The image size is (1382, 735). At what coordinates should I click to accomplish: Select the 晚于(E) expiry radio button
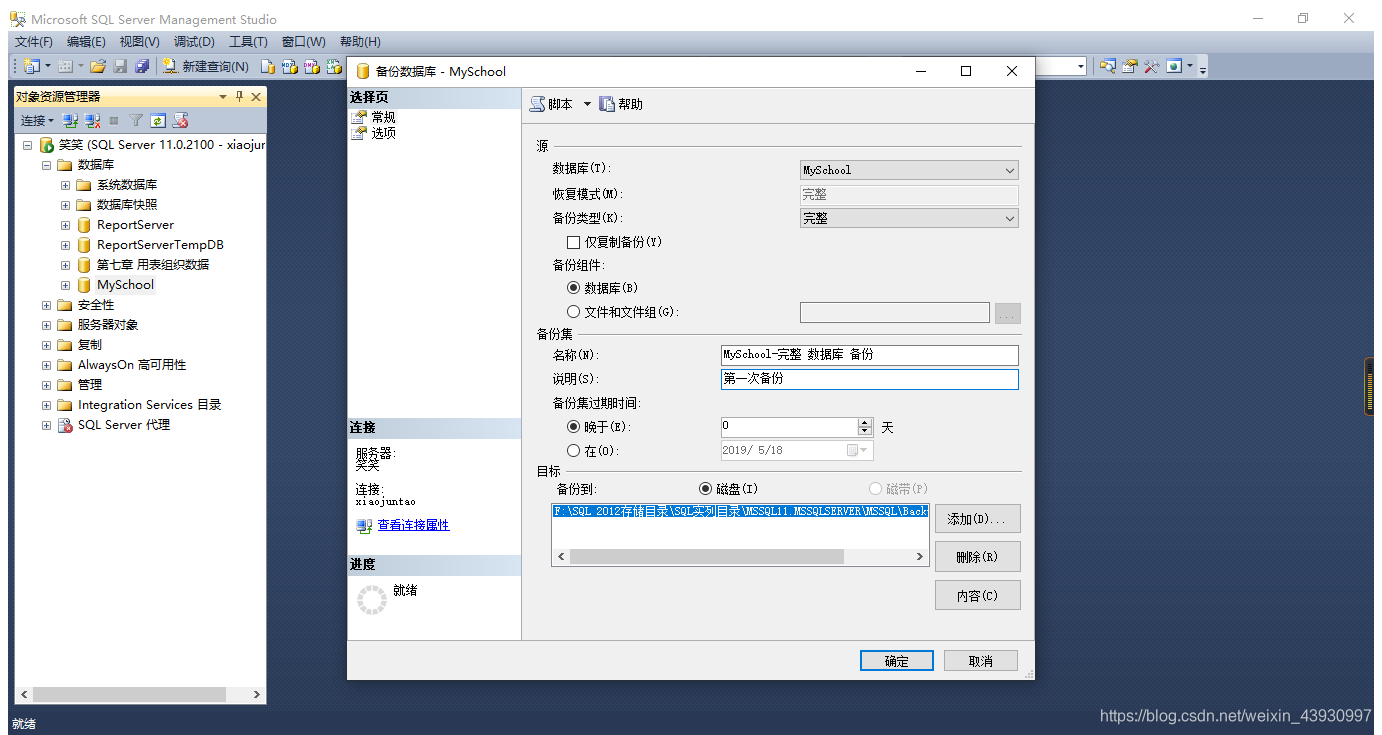pos(573,427)
